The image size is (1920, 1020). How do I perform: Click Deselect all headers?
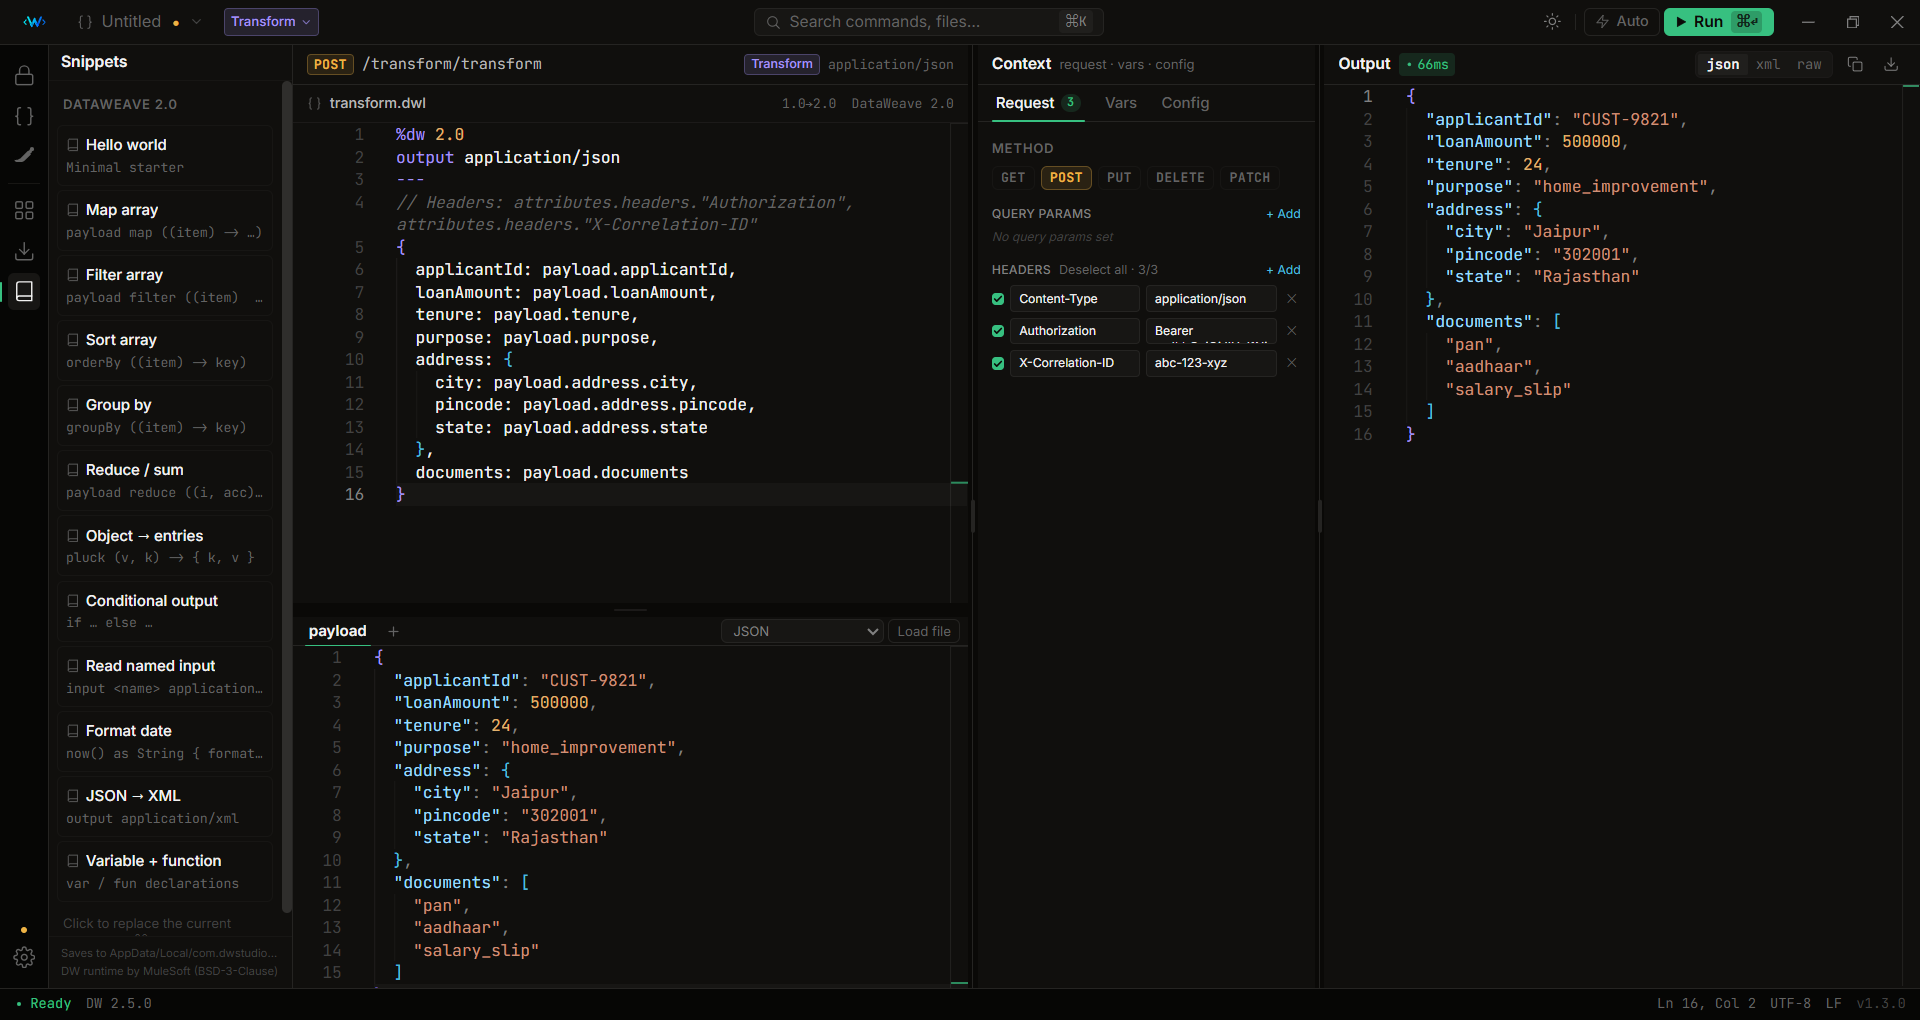click(x=1093, y=270)
